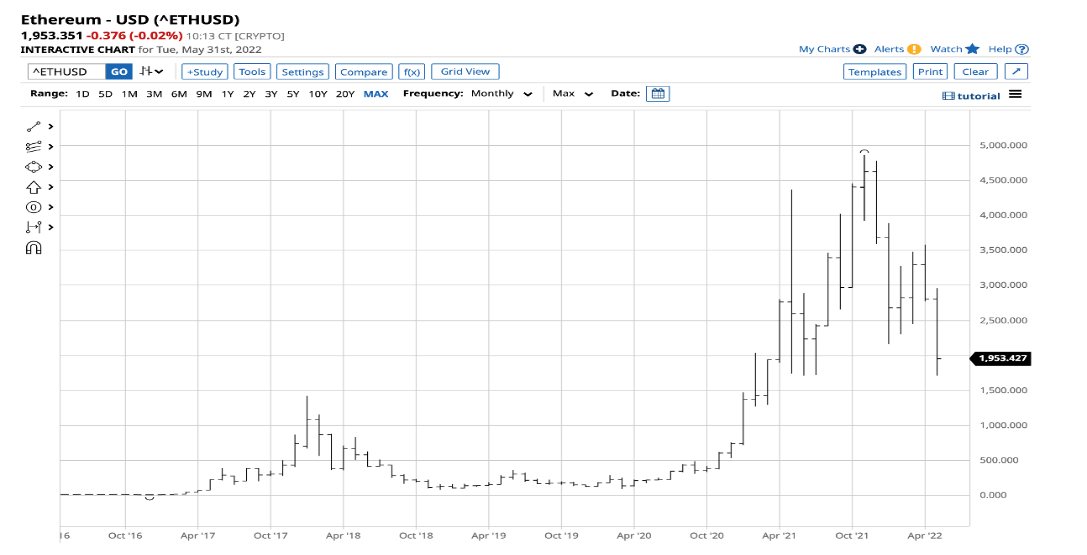Expand the shapes tool submenu arrow

51,167
